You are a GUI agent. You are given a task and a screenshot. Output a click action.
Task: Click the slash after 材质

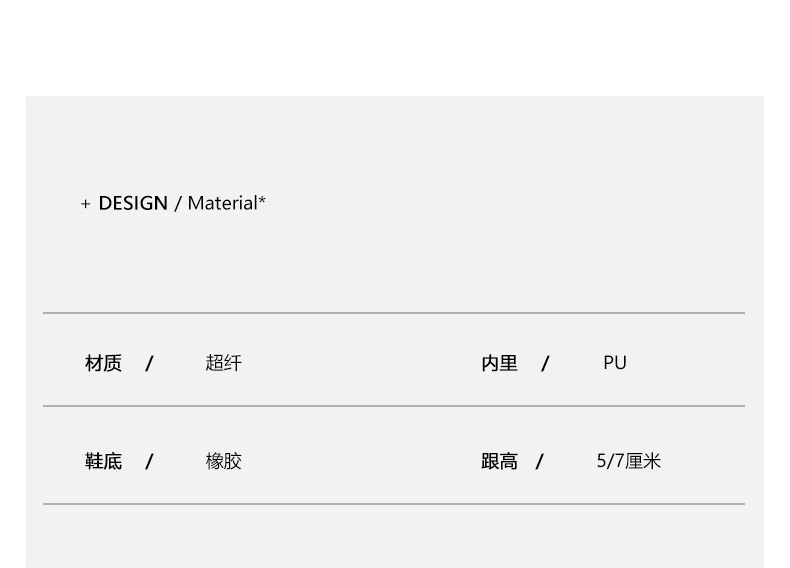(149, 363)
